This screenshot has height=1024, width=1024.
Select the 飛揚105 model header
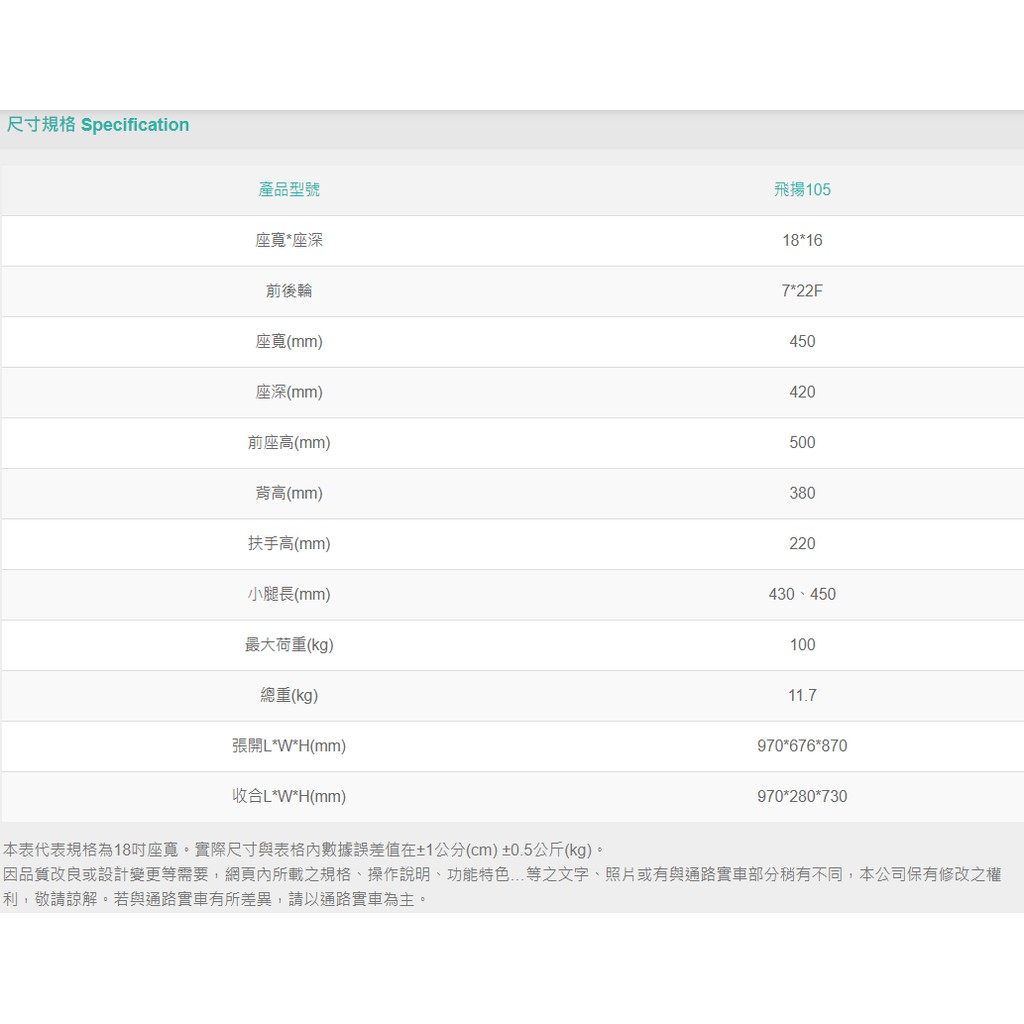click(x=802, y=189)
